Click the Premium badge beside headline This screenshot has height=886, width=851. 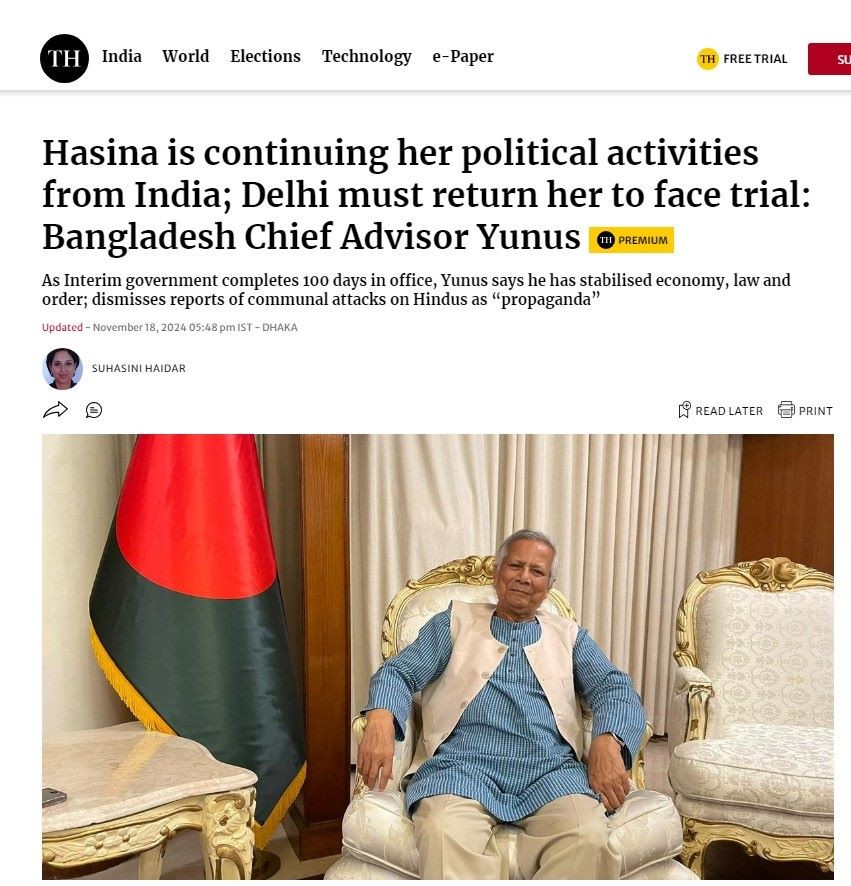pos(631,240)
